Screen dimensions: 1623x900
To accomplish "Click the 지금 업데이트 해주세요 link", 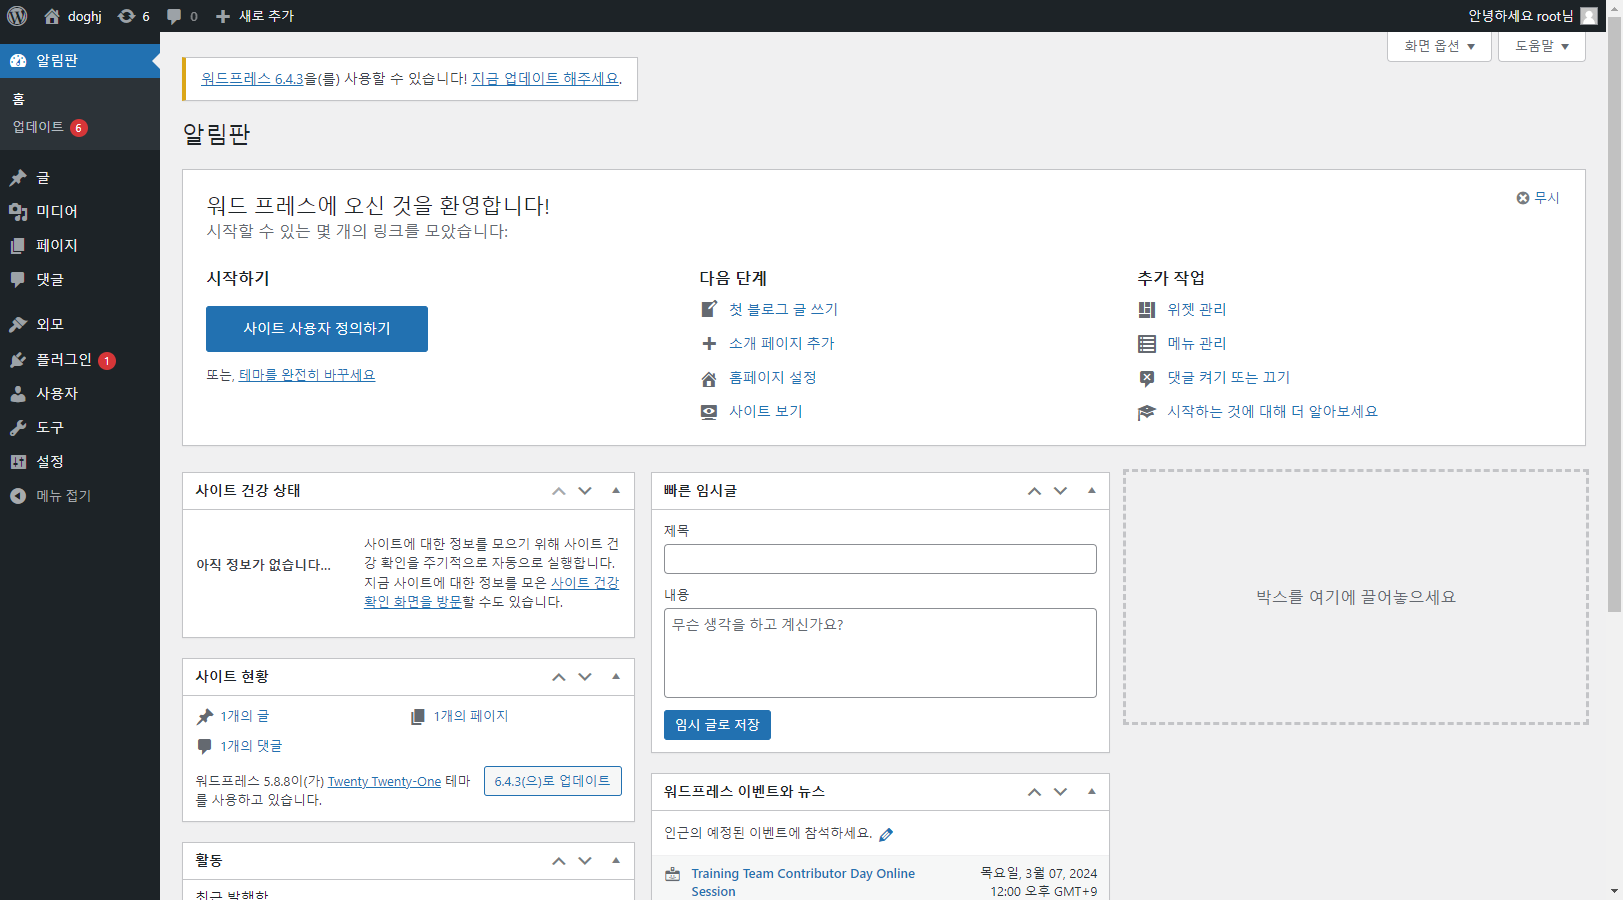I will click(545, 79).
